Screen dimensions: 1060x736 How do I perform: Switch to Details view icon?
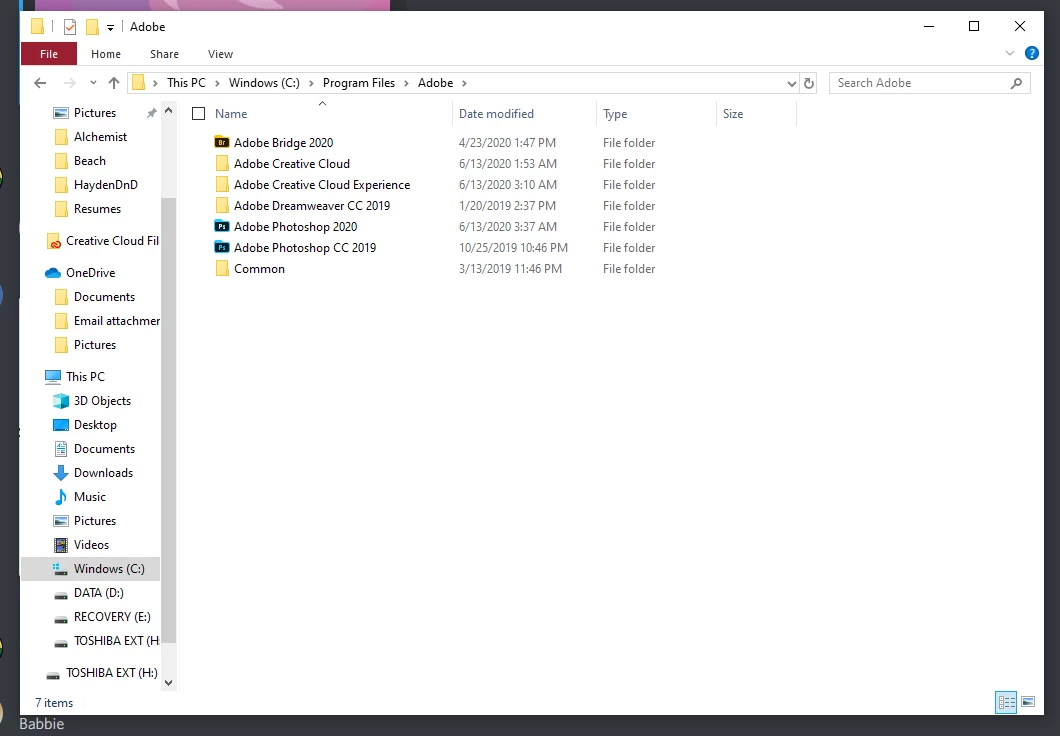click(1006, 702)
